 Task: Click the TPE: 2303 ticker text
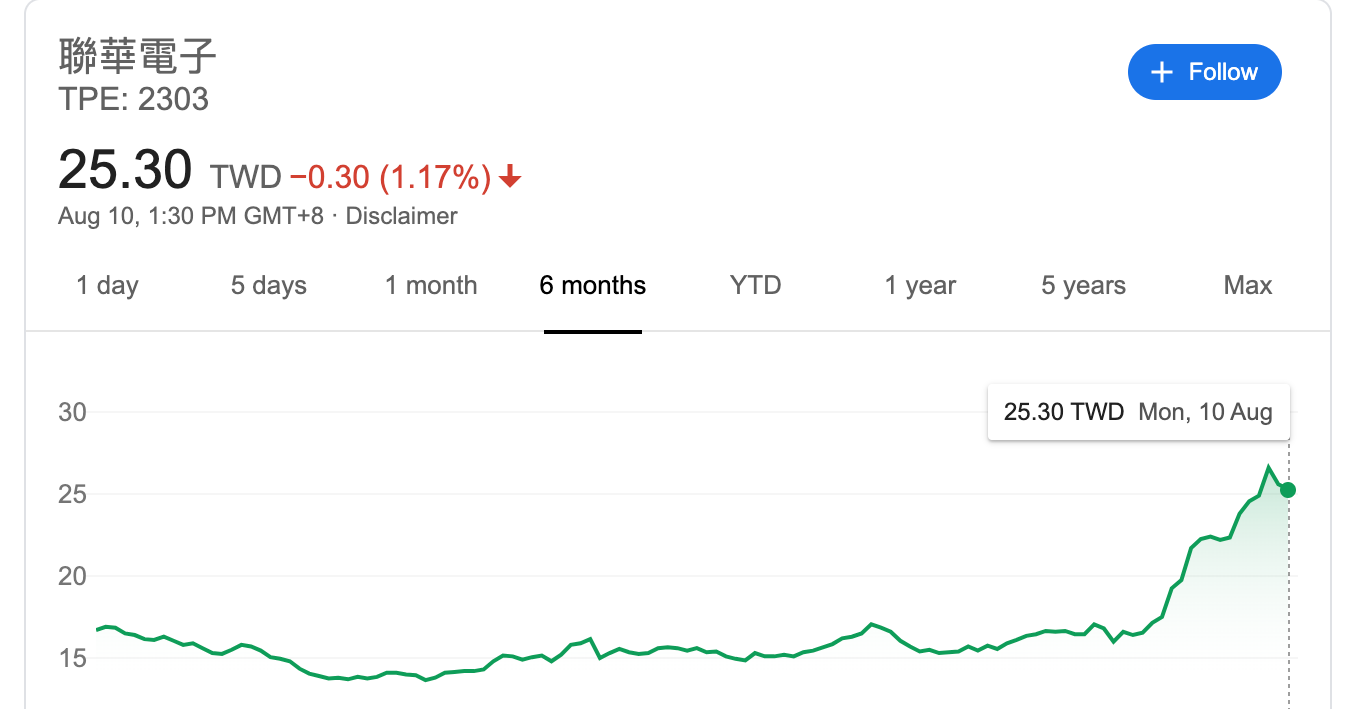(x=133, y=99)
